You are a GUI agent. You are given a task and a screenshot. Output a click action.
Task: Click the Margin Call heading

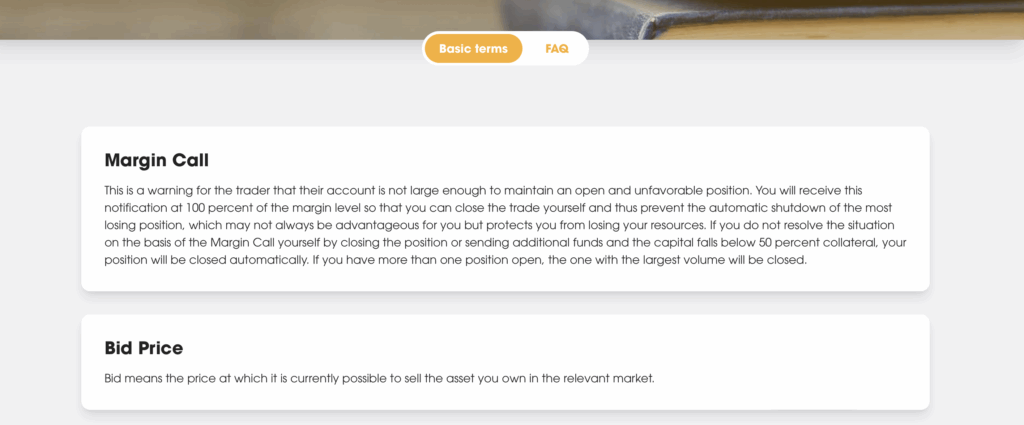[x=156, y=160]
